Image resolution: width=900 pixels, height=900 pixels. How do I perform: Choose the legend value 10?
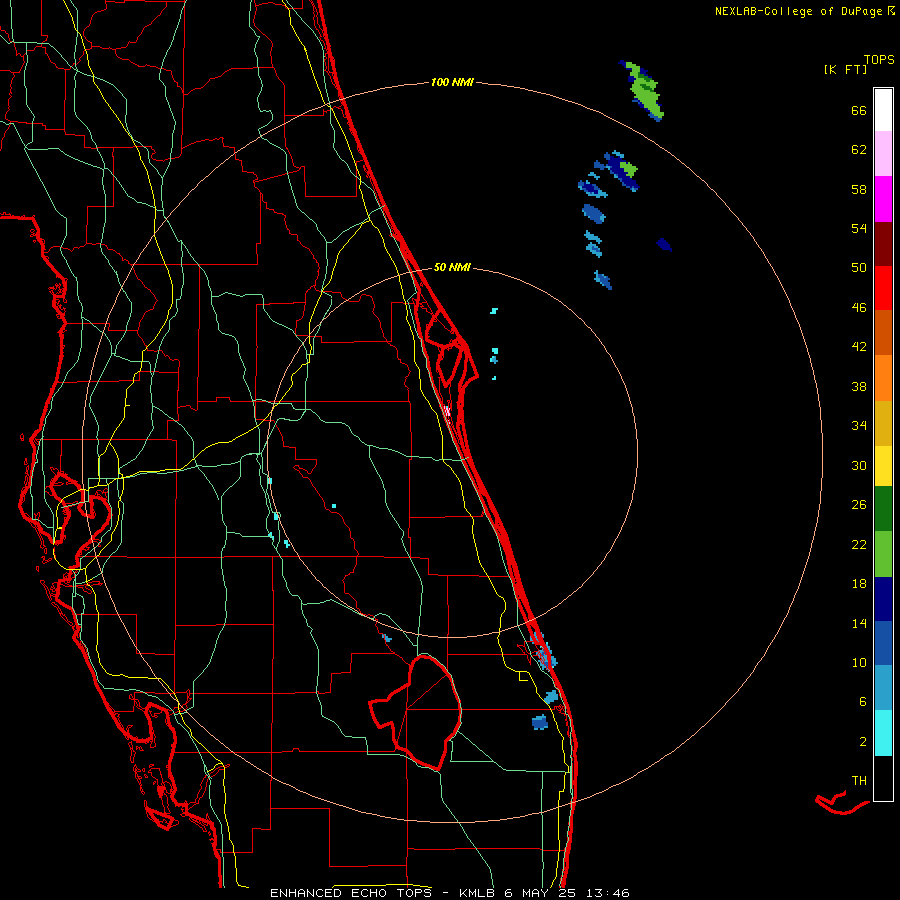pyautogui.click(x=859, y=662)
